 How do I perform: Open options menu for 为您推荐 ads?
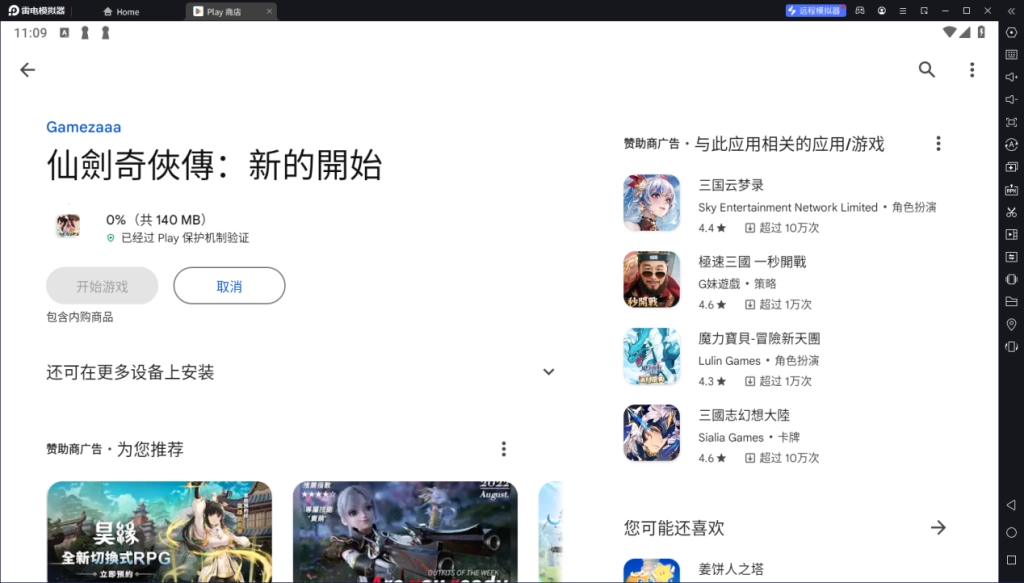point(504,449)
